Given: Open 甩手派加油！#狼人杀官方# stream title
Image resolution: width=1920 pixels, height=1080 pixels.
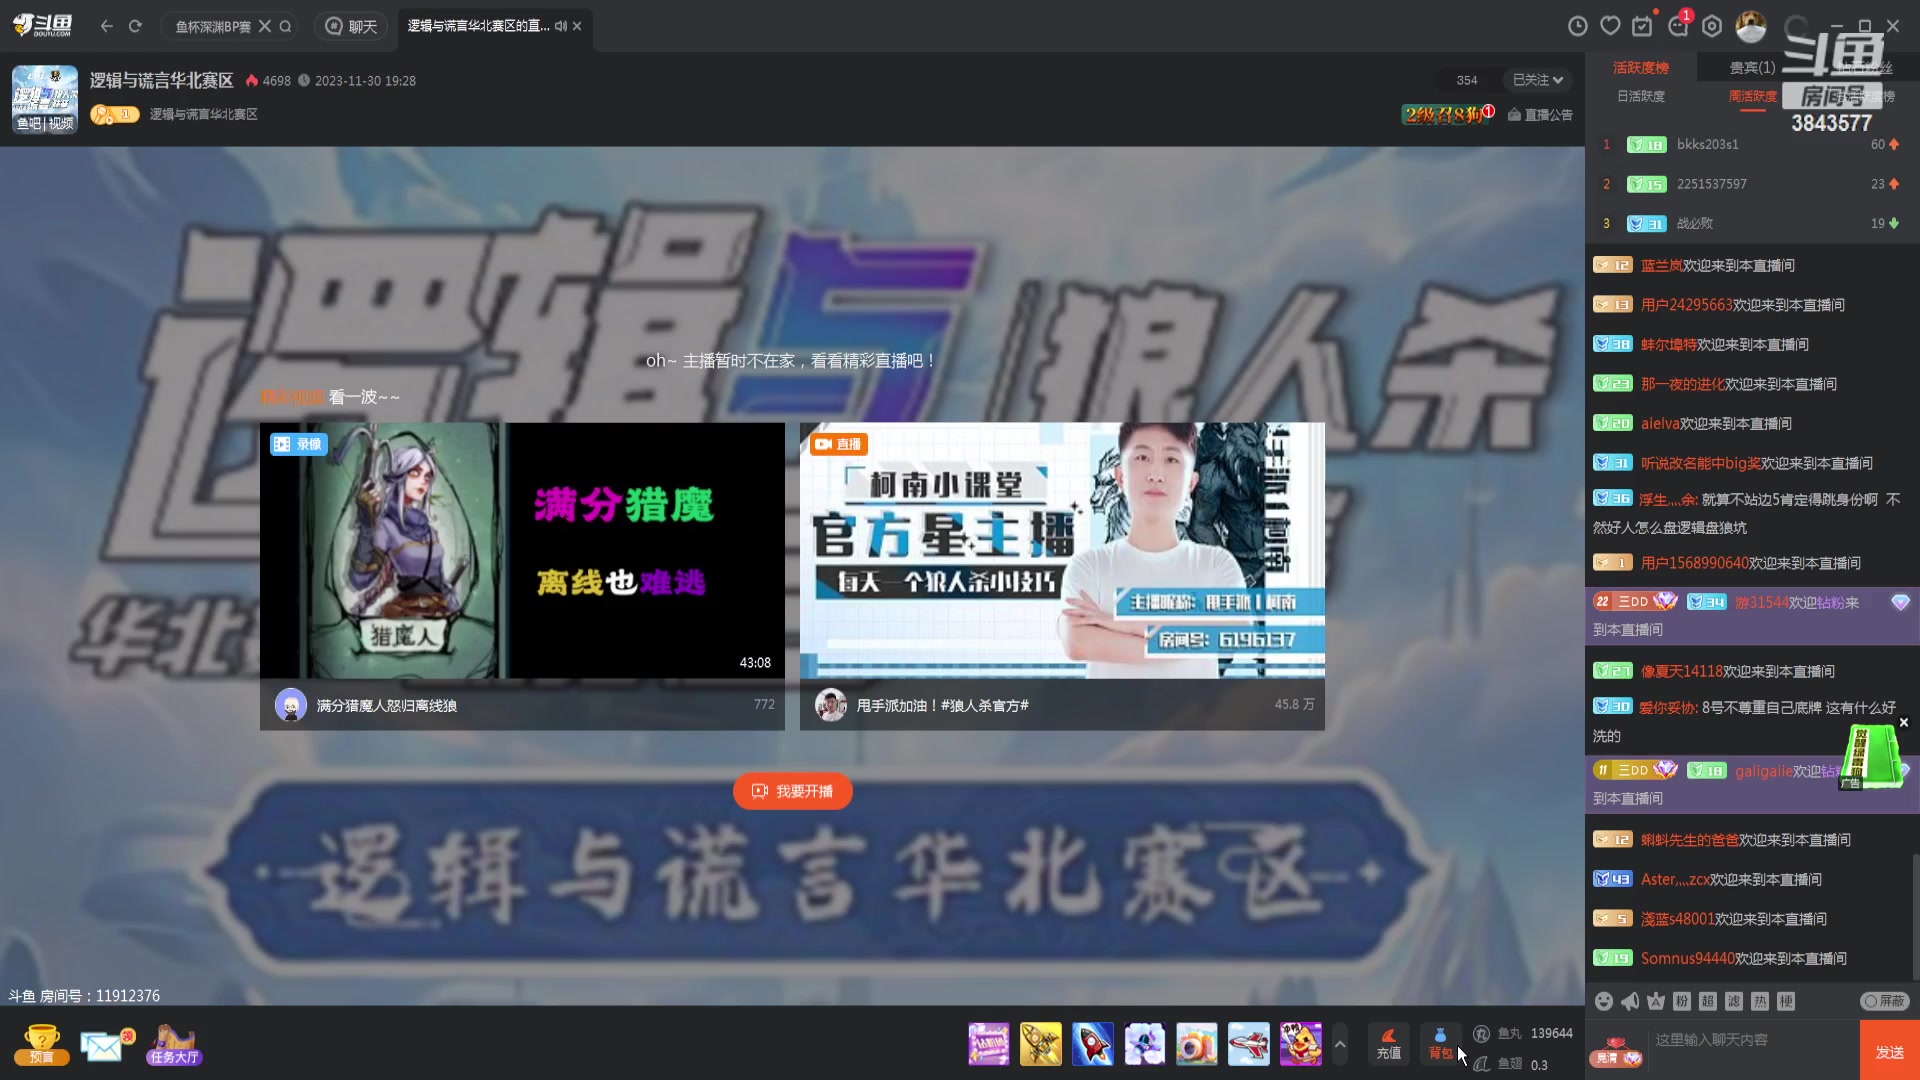Looking at the screenshot, I should [x=942, y=705].
